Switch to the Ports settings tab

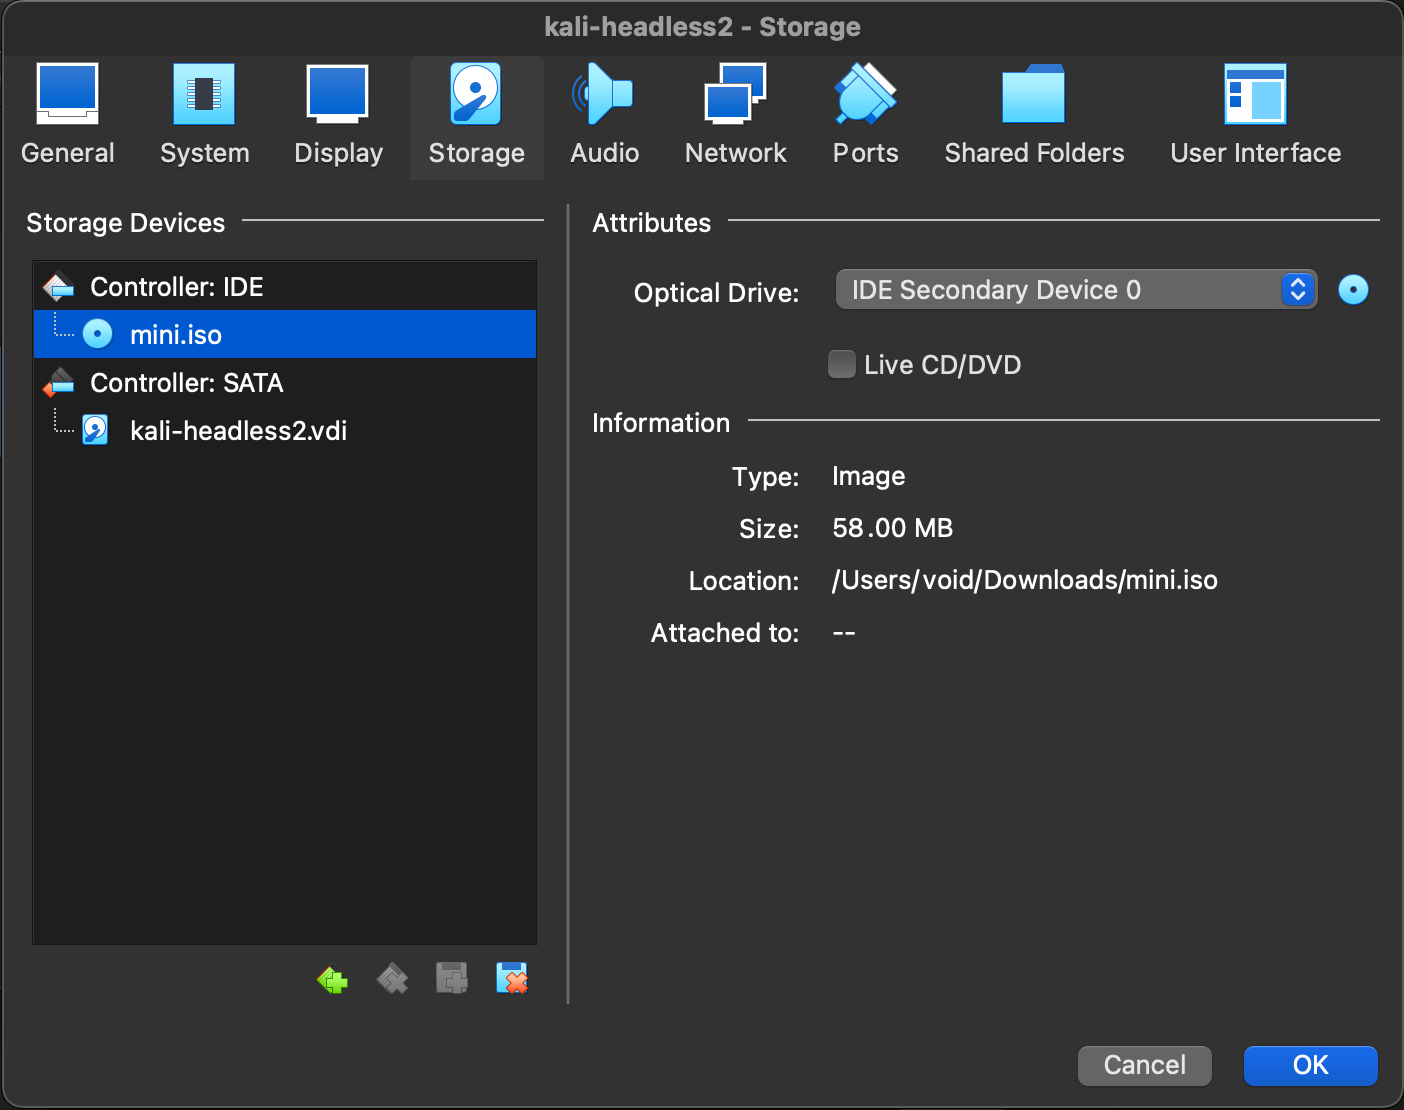[x=865, y=115]
